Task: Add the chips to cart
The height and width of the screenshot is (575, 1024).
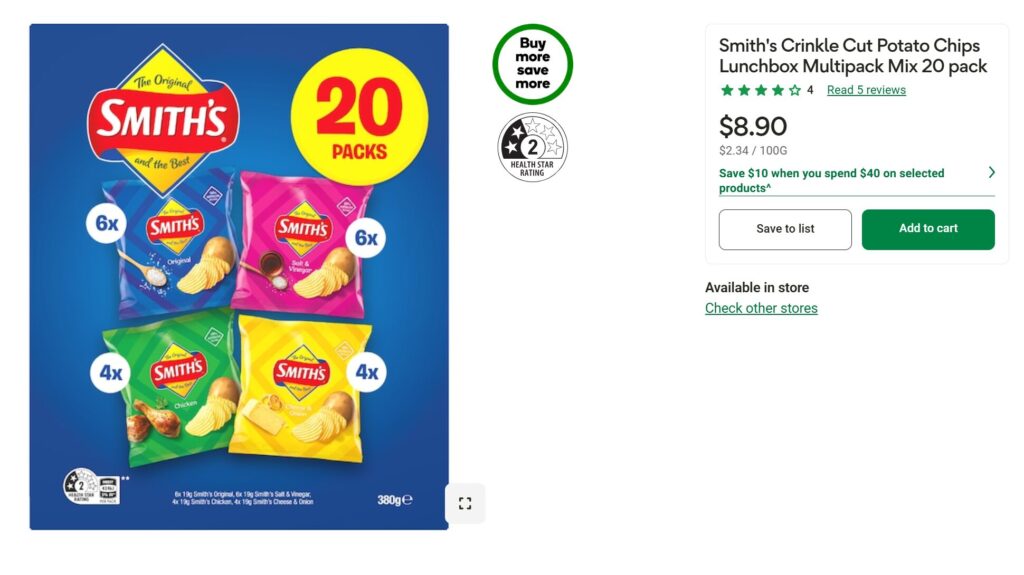Action: point(928,229)
